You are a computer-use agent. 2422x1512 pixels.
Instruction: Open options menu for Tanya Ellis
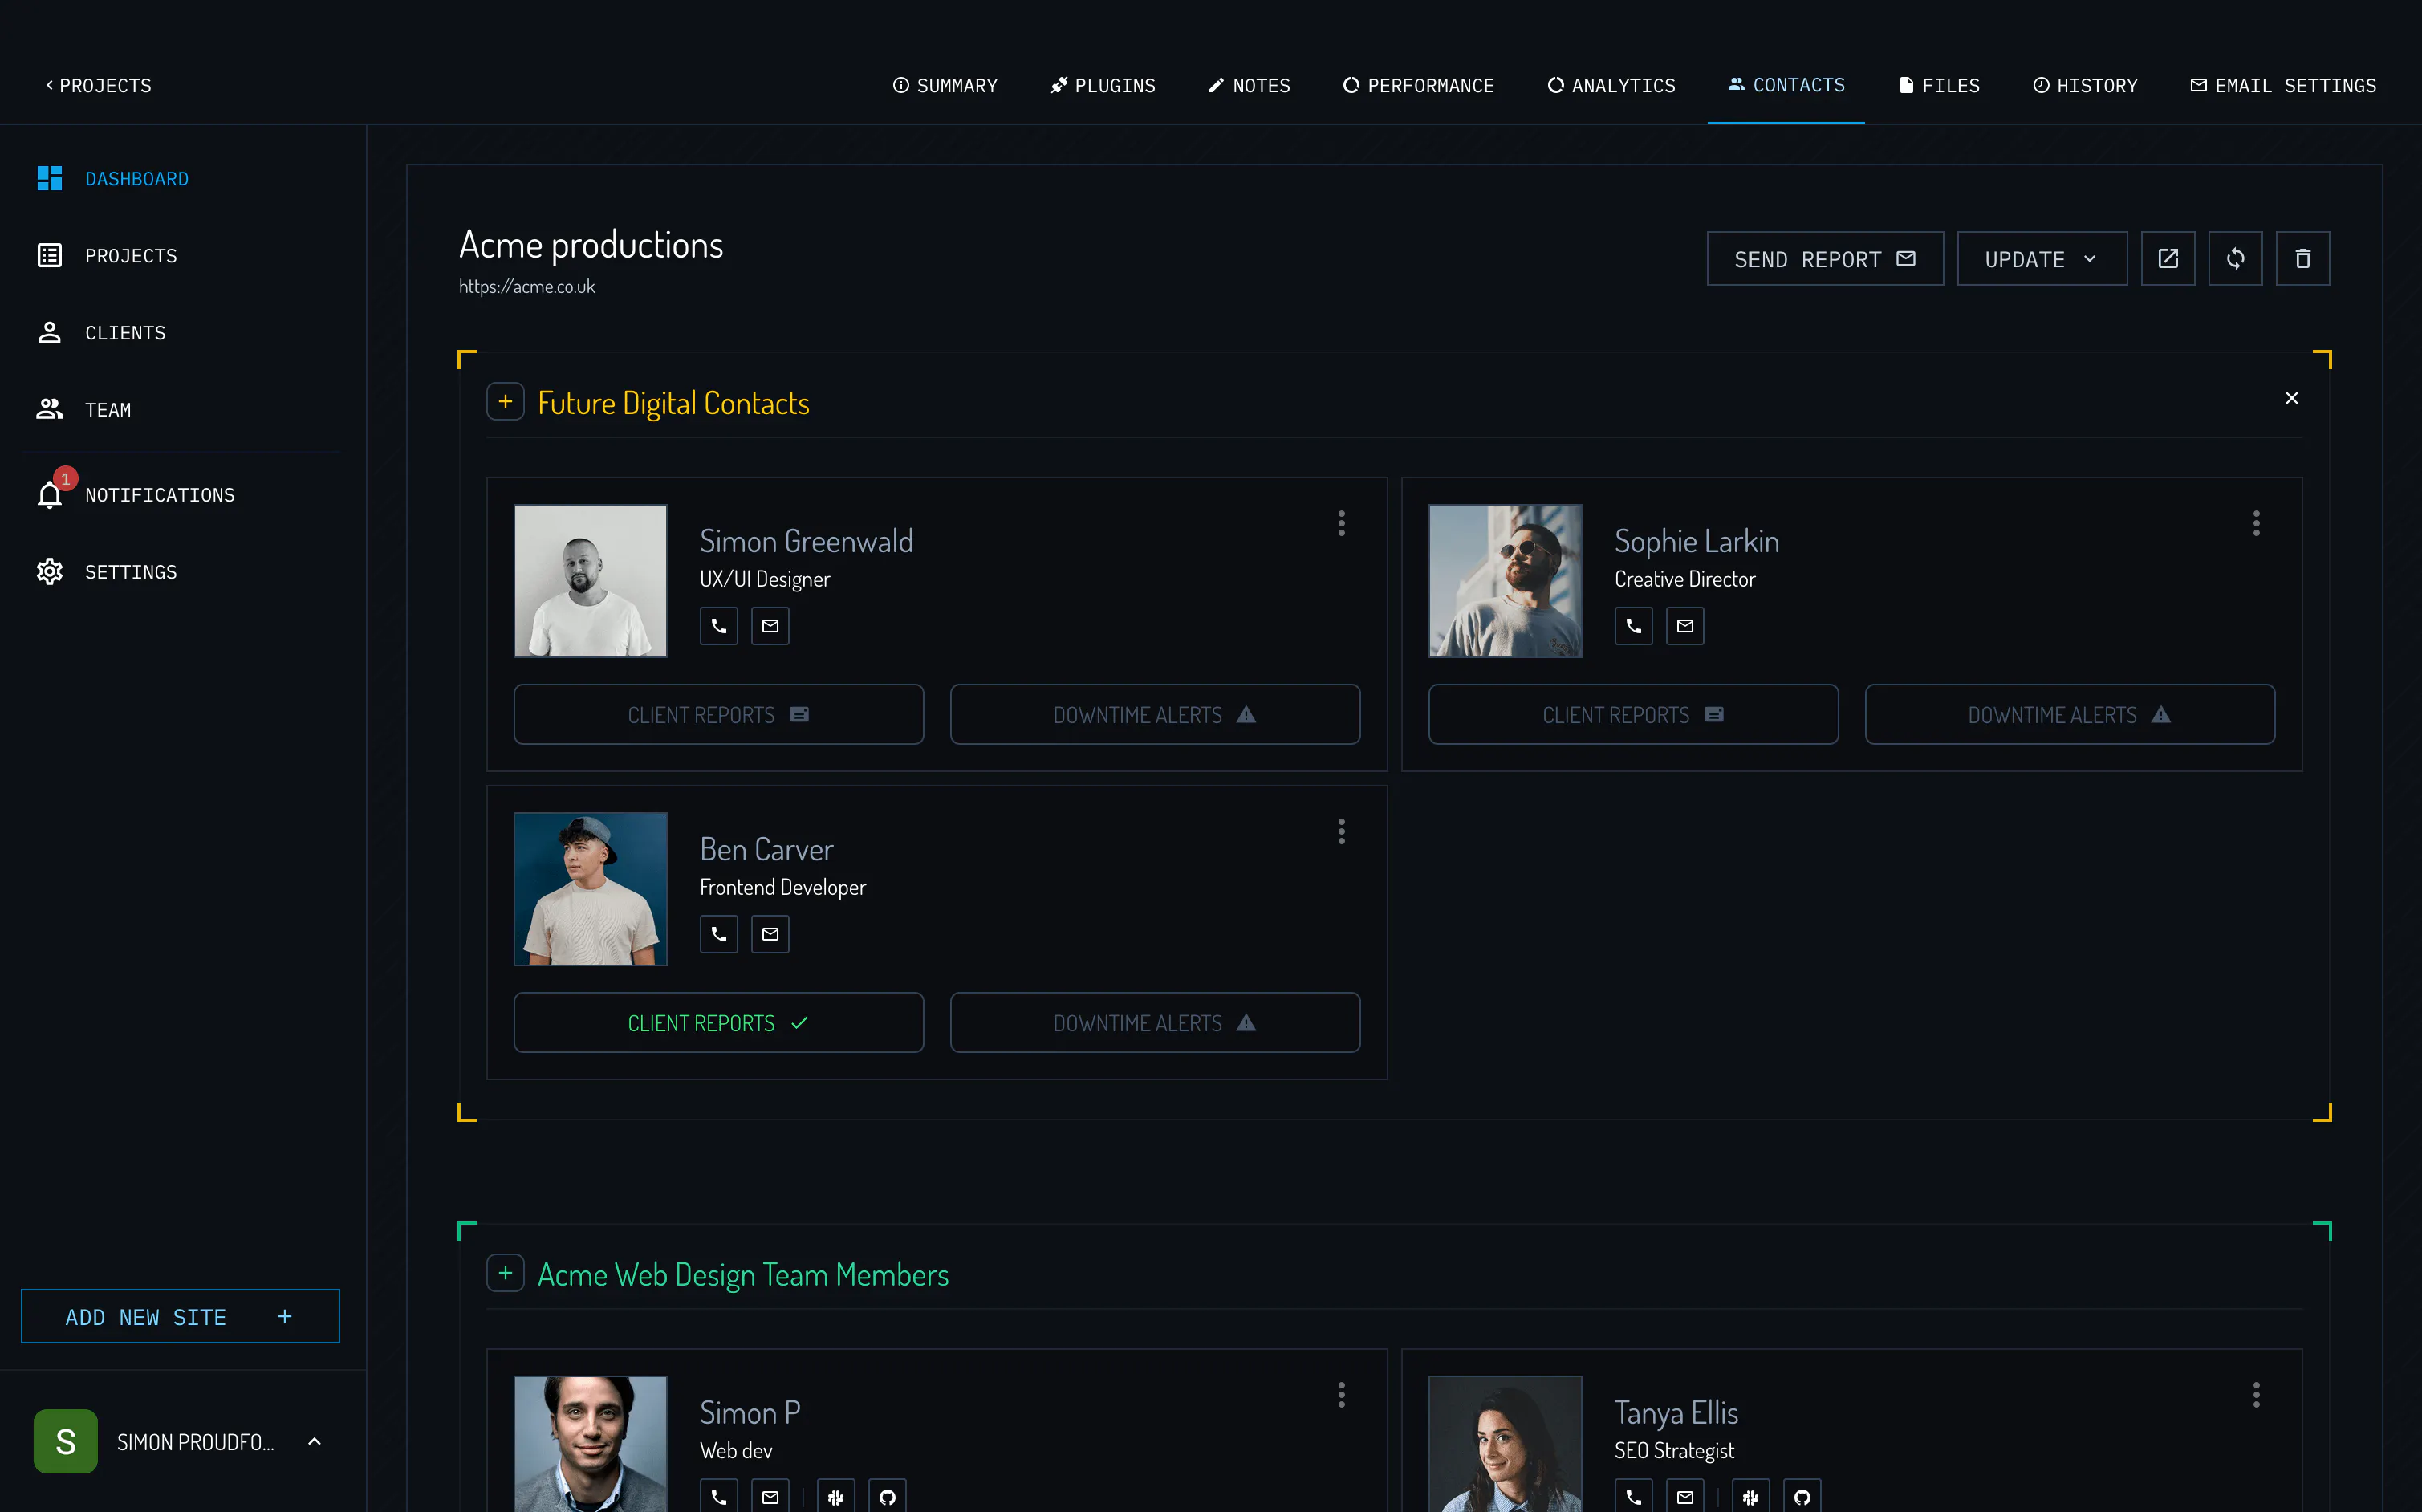coord(2256,1394)
